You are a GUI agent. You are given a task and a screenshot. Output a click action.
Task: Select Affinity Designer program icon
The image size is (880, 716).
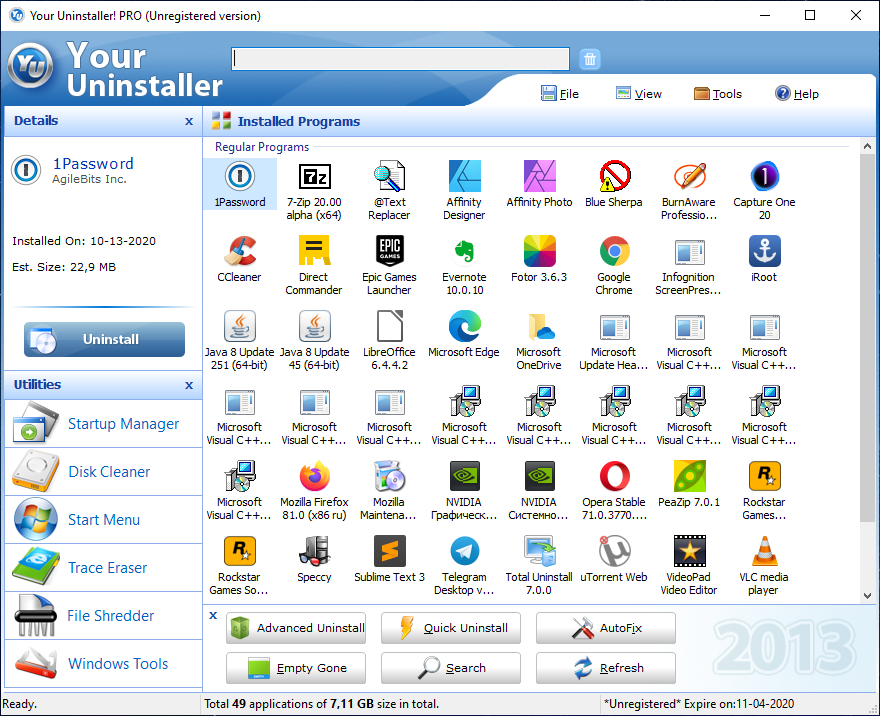464,176
